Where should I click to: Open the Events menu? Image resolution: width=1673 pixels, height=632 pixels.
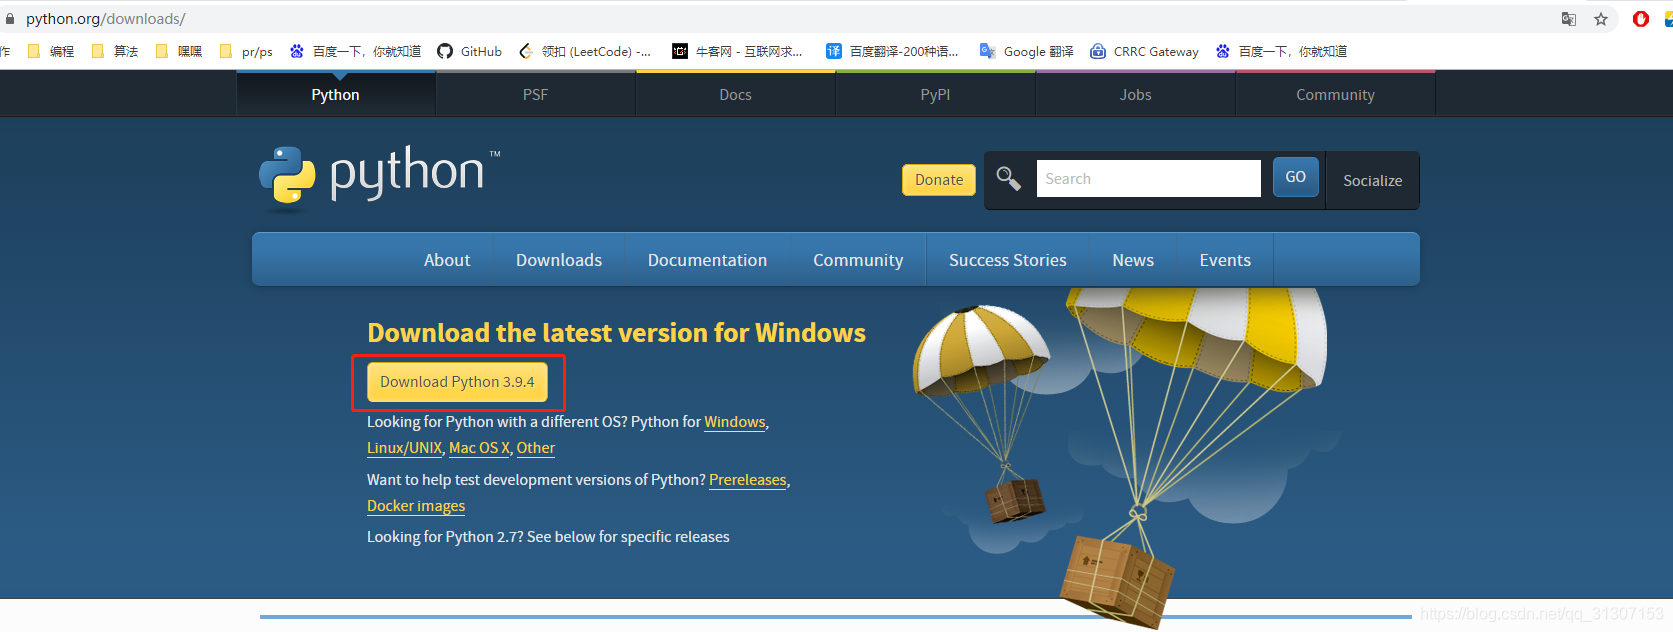pyautogui.click(x=1225, y=260)
